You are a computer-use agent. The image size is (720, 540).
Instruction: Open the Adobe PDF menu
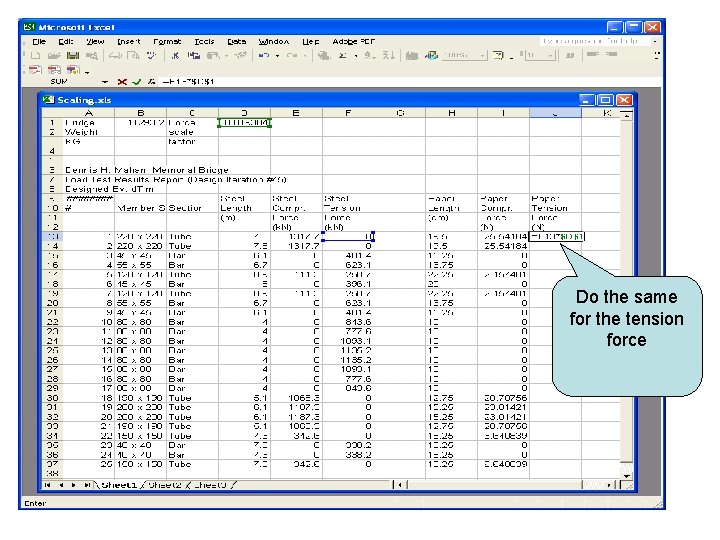(x=354, y=41)
